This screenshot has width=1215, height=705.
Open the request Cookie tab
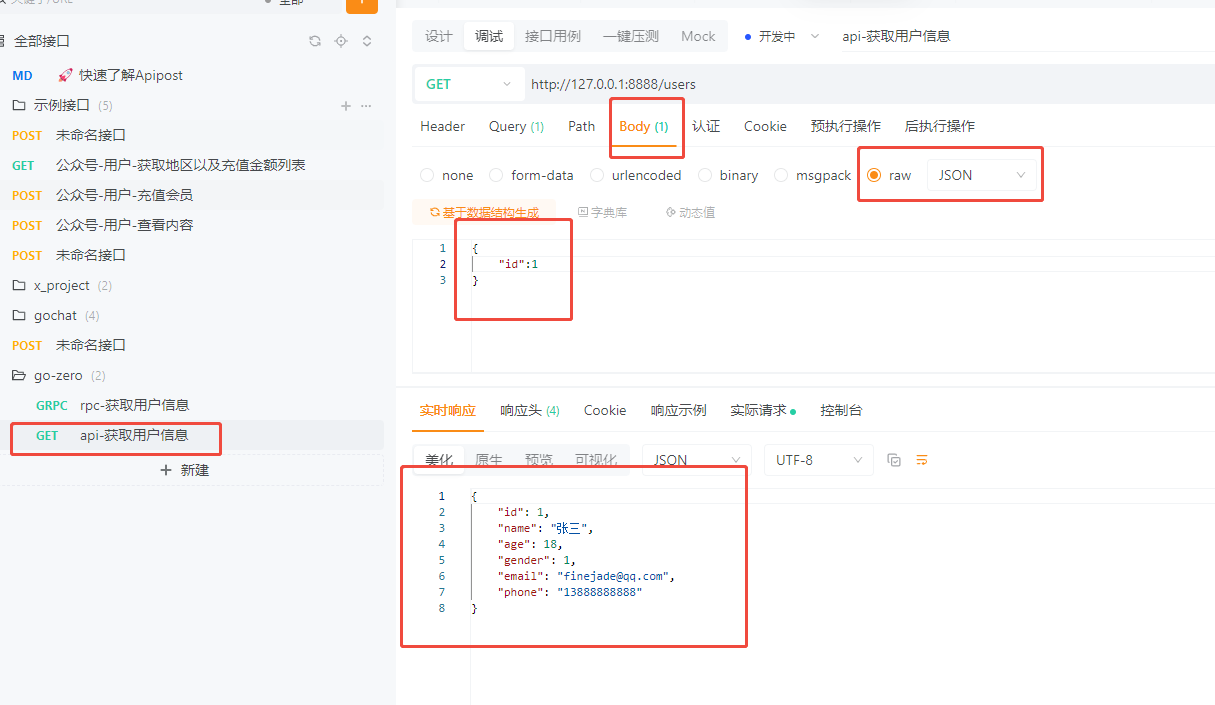coord(765,126)
